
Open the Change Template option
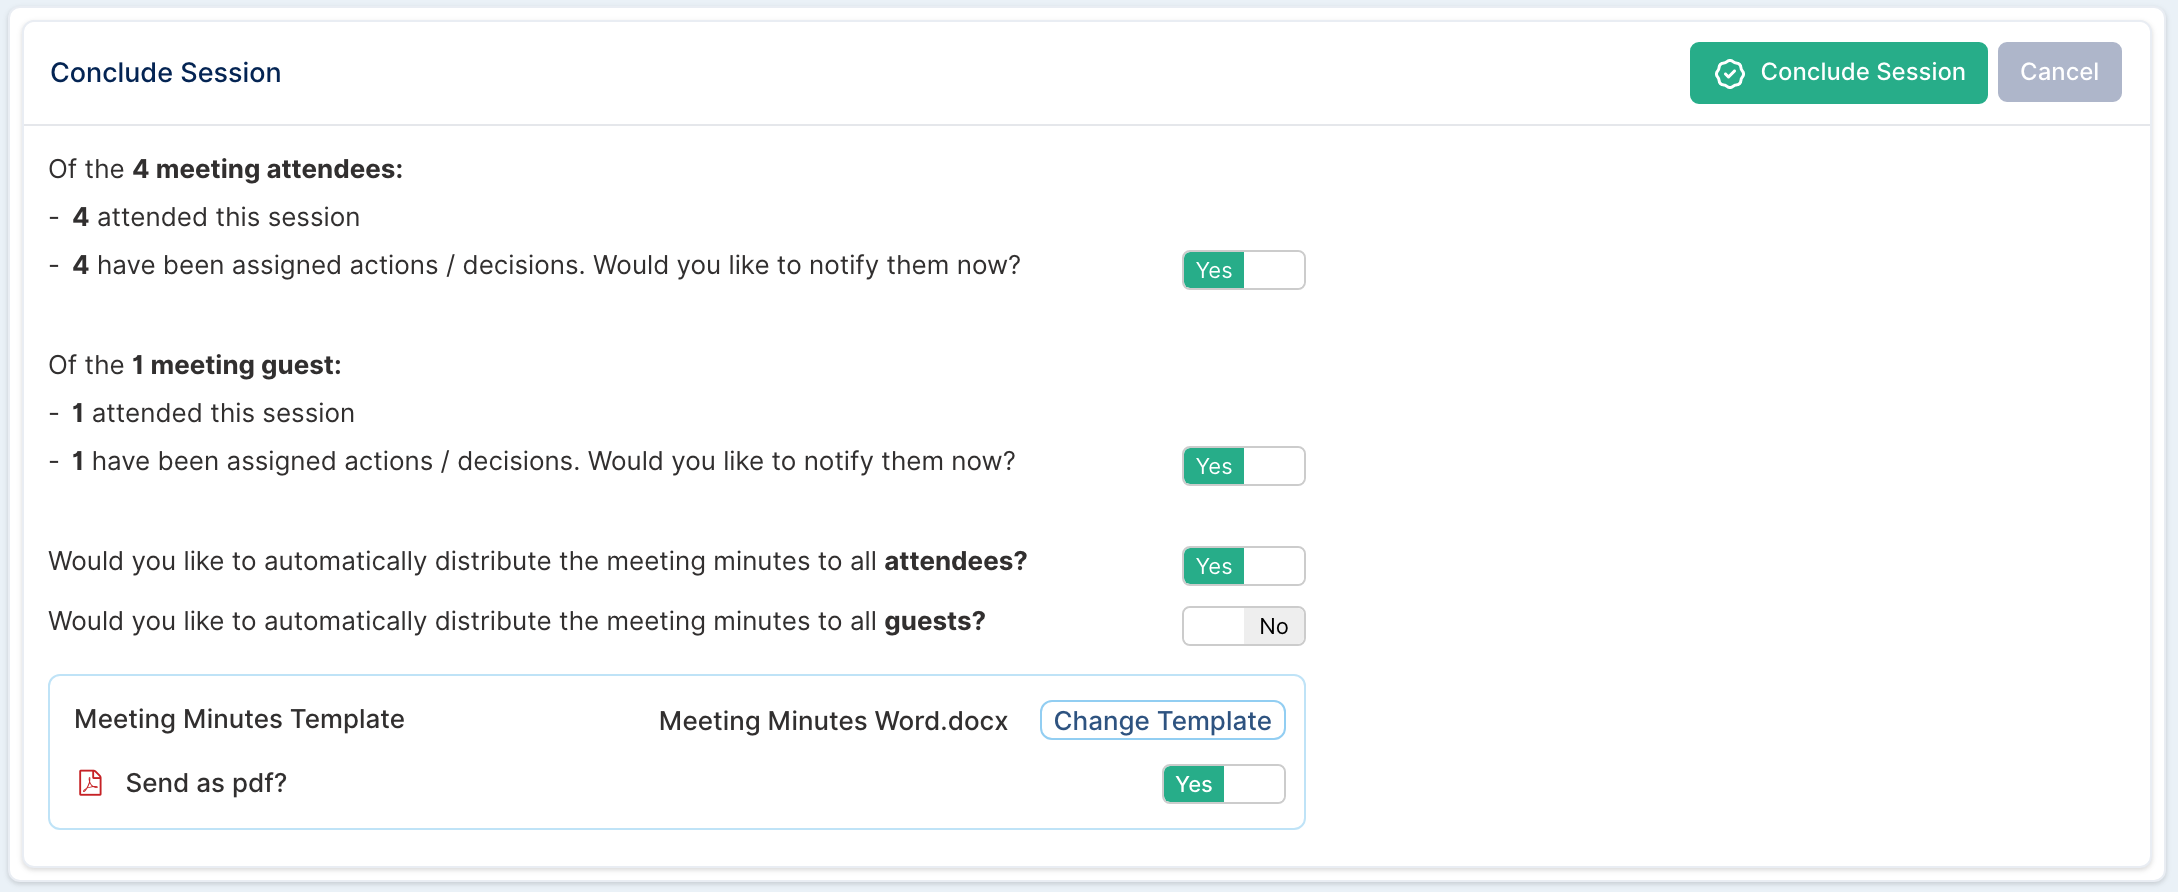point(1162,721)
